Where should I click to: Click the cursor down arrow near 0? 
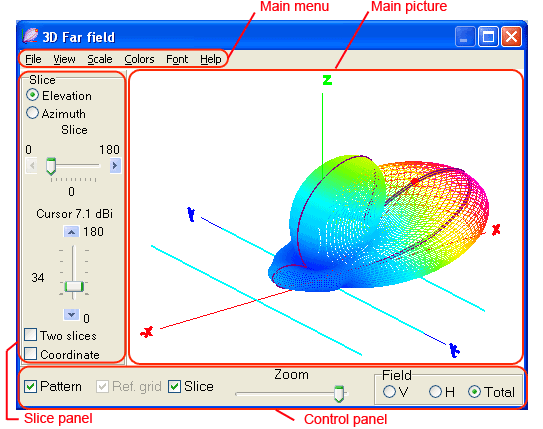coord(71,314)
